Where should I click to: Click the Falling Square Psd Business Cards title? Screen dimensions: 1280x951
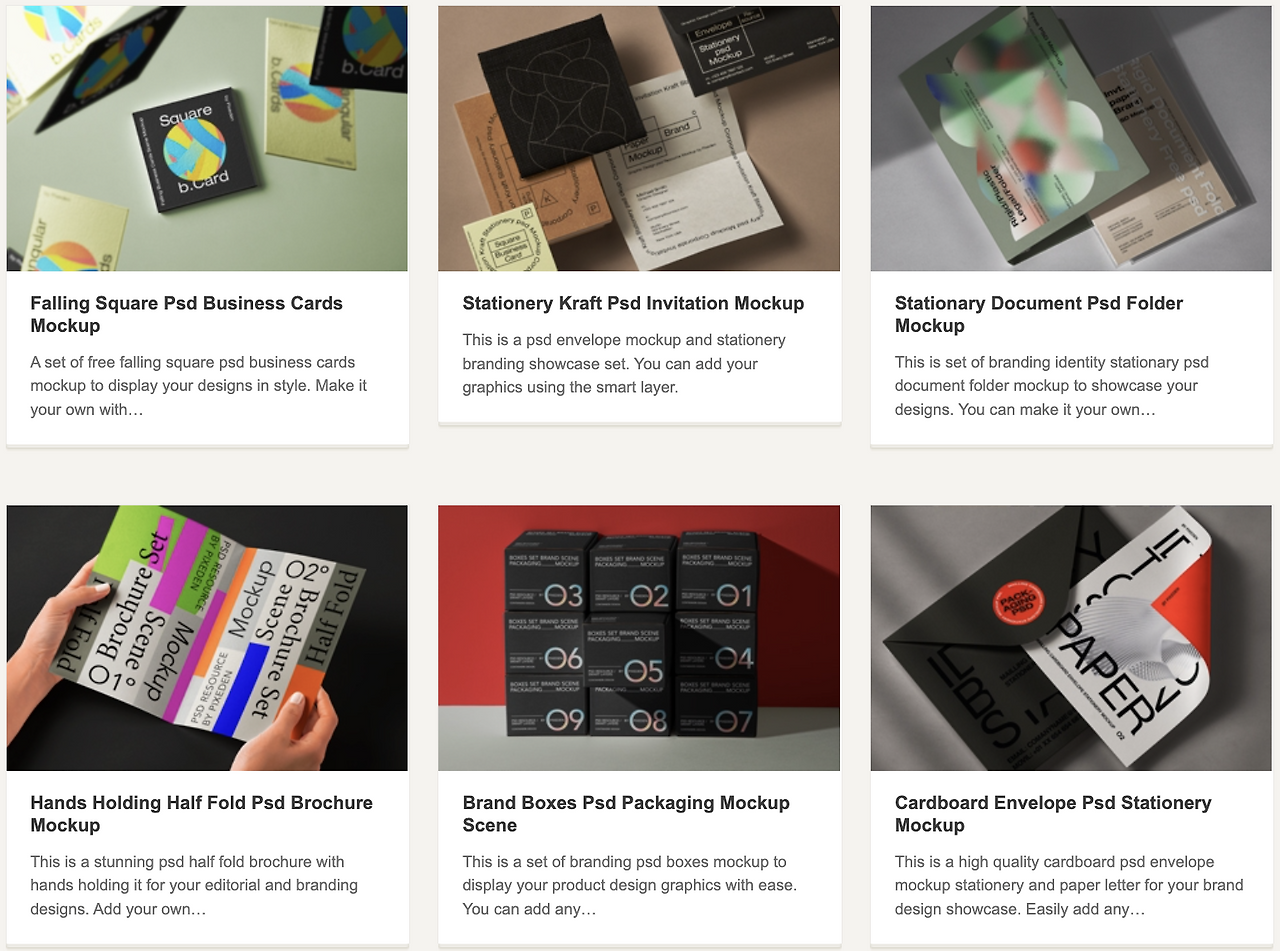(187, 314)
